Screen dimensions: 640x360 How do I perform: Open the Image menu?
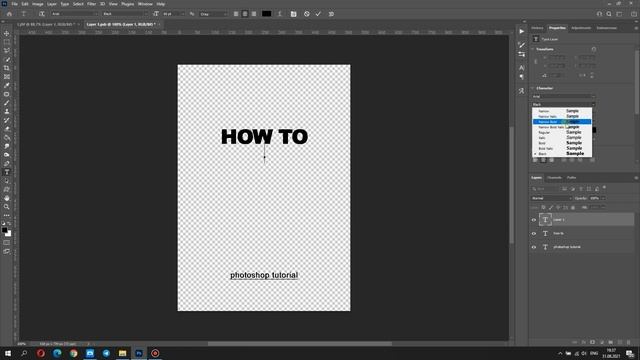tap(38, 4)
